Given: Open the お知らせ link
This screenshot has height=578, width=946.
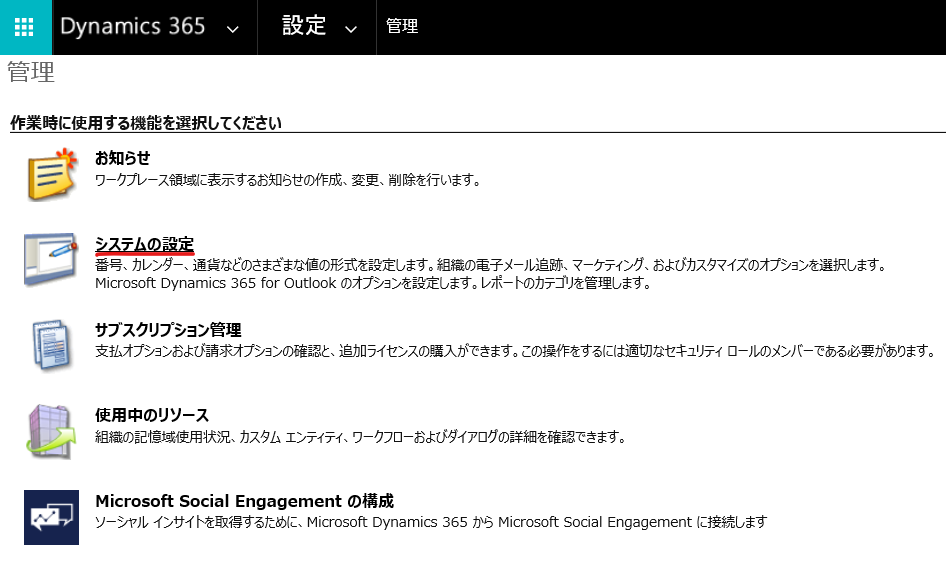Looking at the screenshot, I should (122, 158).
